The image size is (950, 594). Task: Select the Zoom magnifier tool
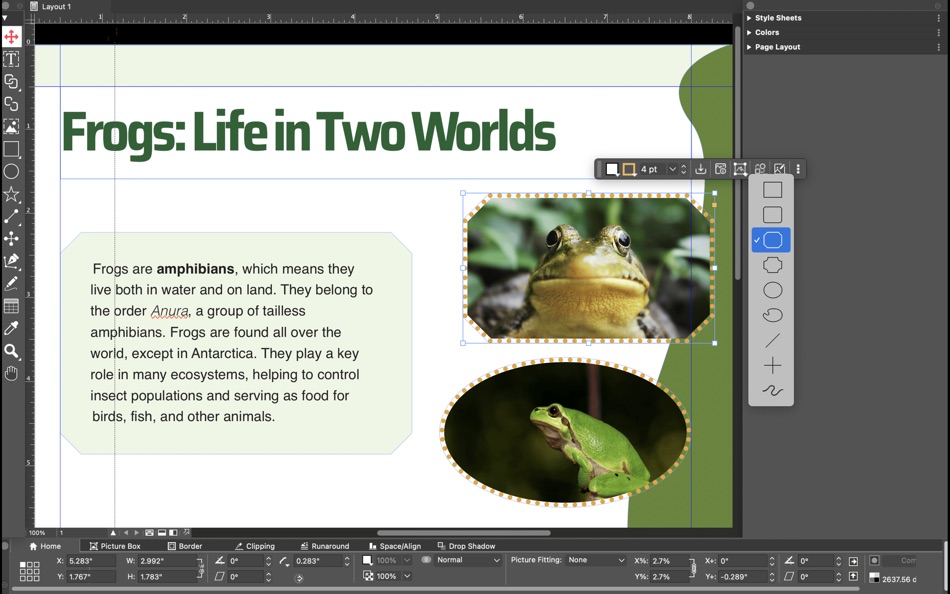[x=11, y=351]
